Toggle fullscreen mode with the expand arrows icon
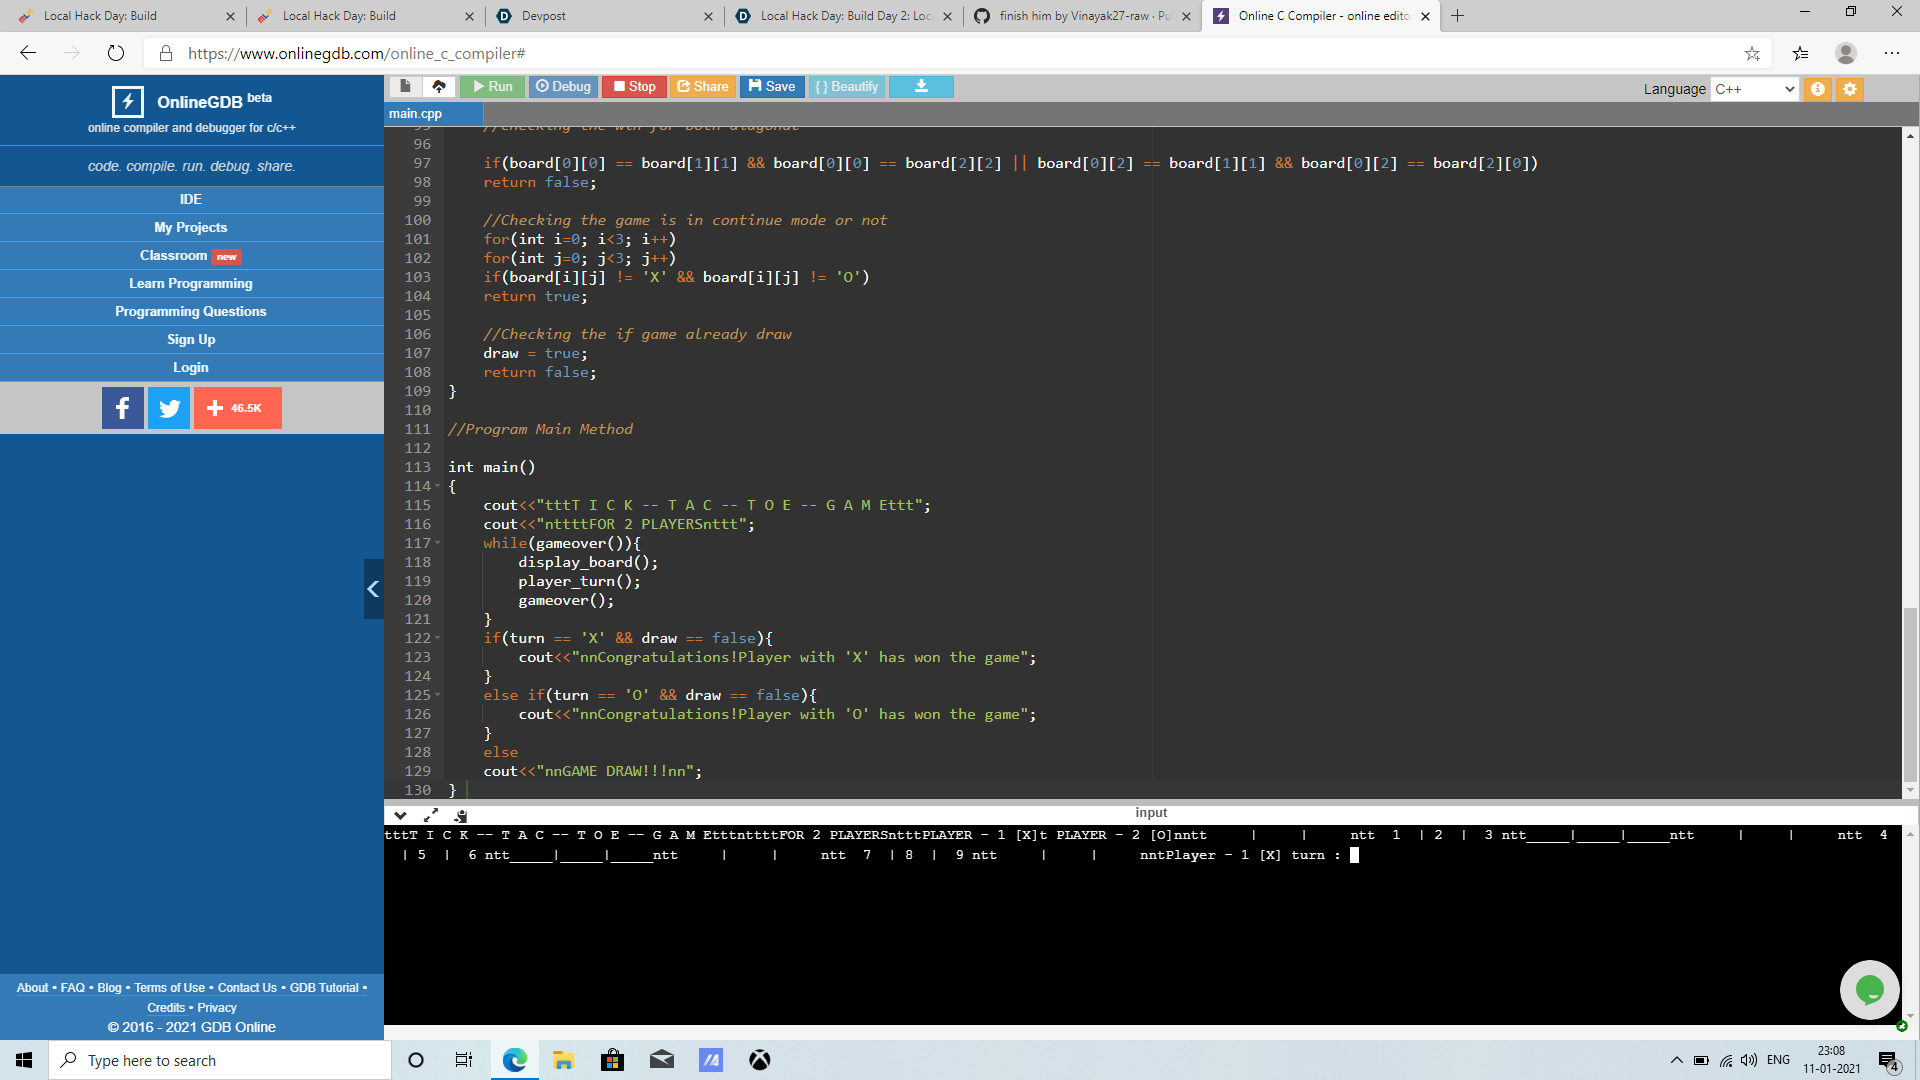The height and width of the screenshot is (1080, 1920). point(431,815)
